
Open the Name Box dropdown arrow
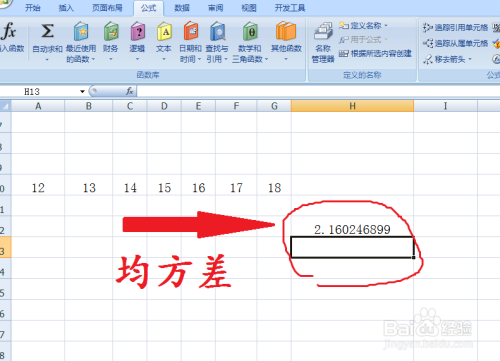click(x=82, y=91)
